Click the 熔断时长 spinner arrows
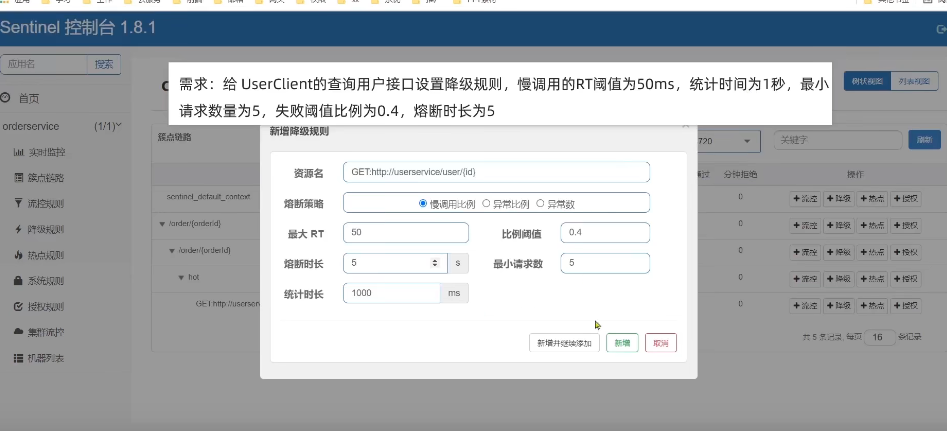 434,263
